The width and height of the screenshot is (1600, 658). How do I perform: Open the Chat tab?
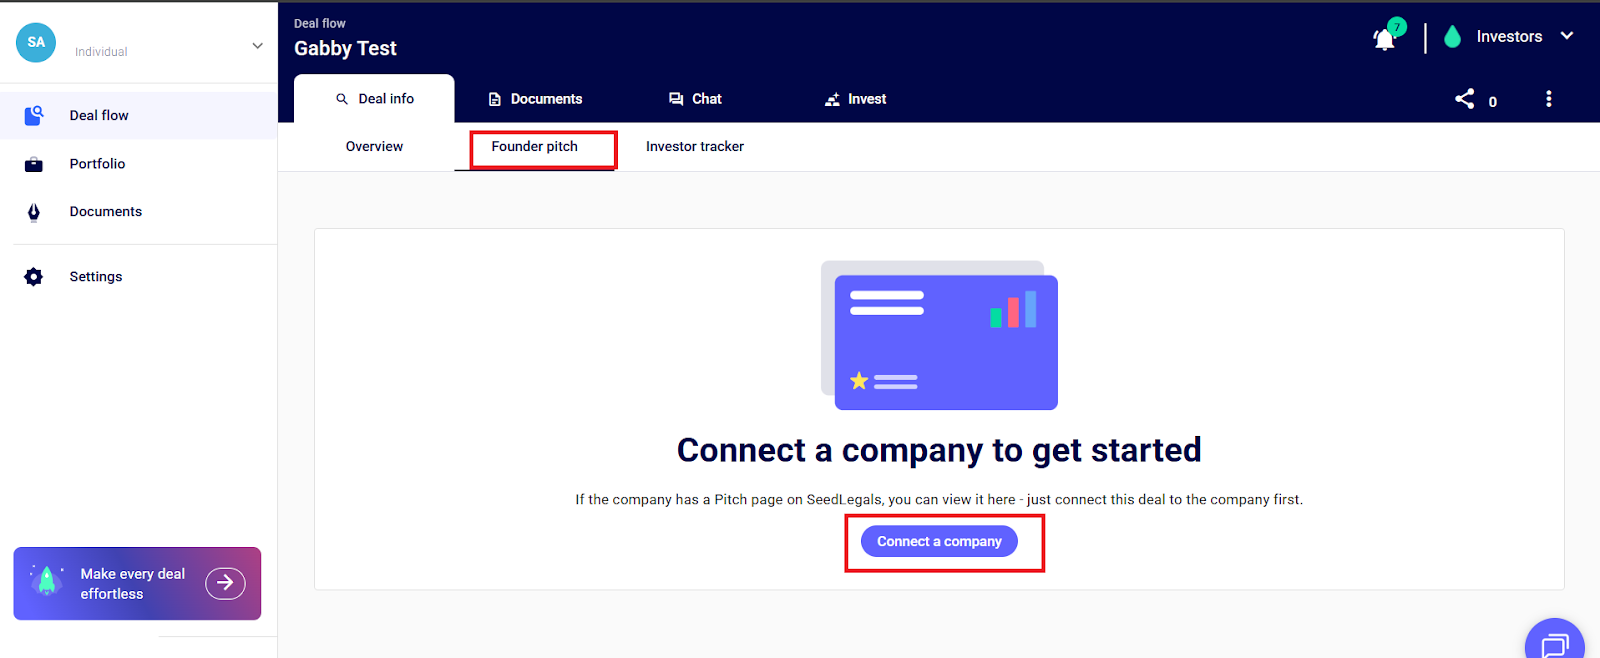pyautogui.click(x=695, y=99)
